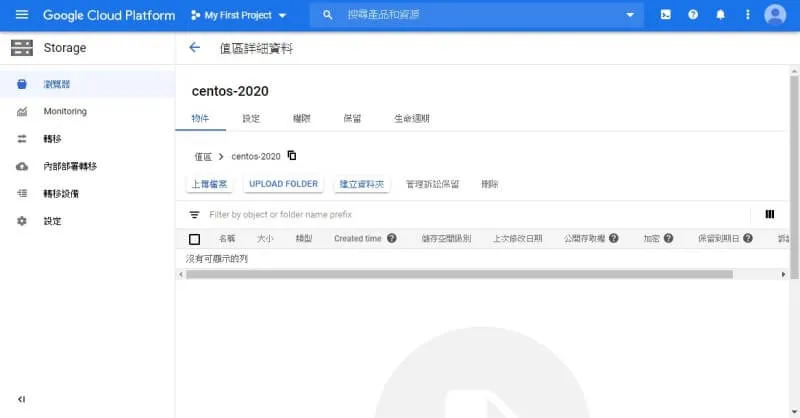Sort by Created time column header

tap(358, 238)
